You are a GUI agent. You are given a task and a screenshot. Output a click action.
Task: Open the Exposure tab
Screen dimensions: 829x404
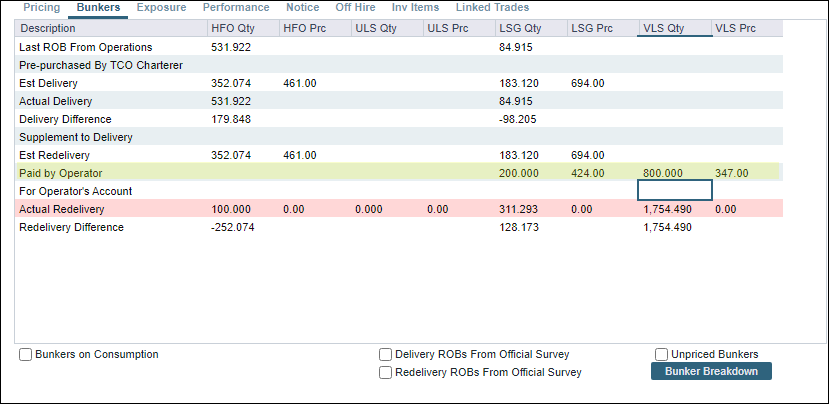161,8
